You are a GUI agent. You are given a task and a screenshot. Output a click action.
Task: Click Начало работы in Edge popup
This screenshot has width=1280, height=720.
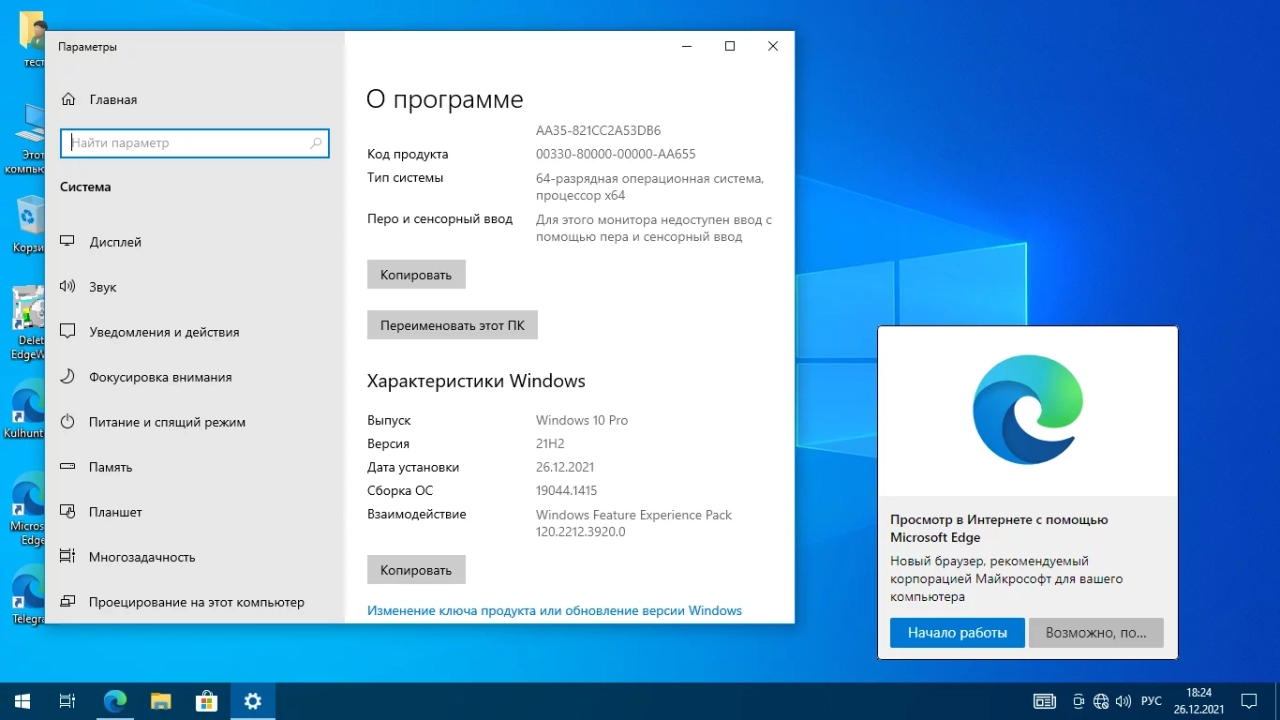[957, 633]
